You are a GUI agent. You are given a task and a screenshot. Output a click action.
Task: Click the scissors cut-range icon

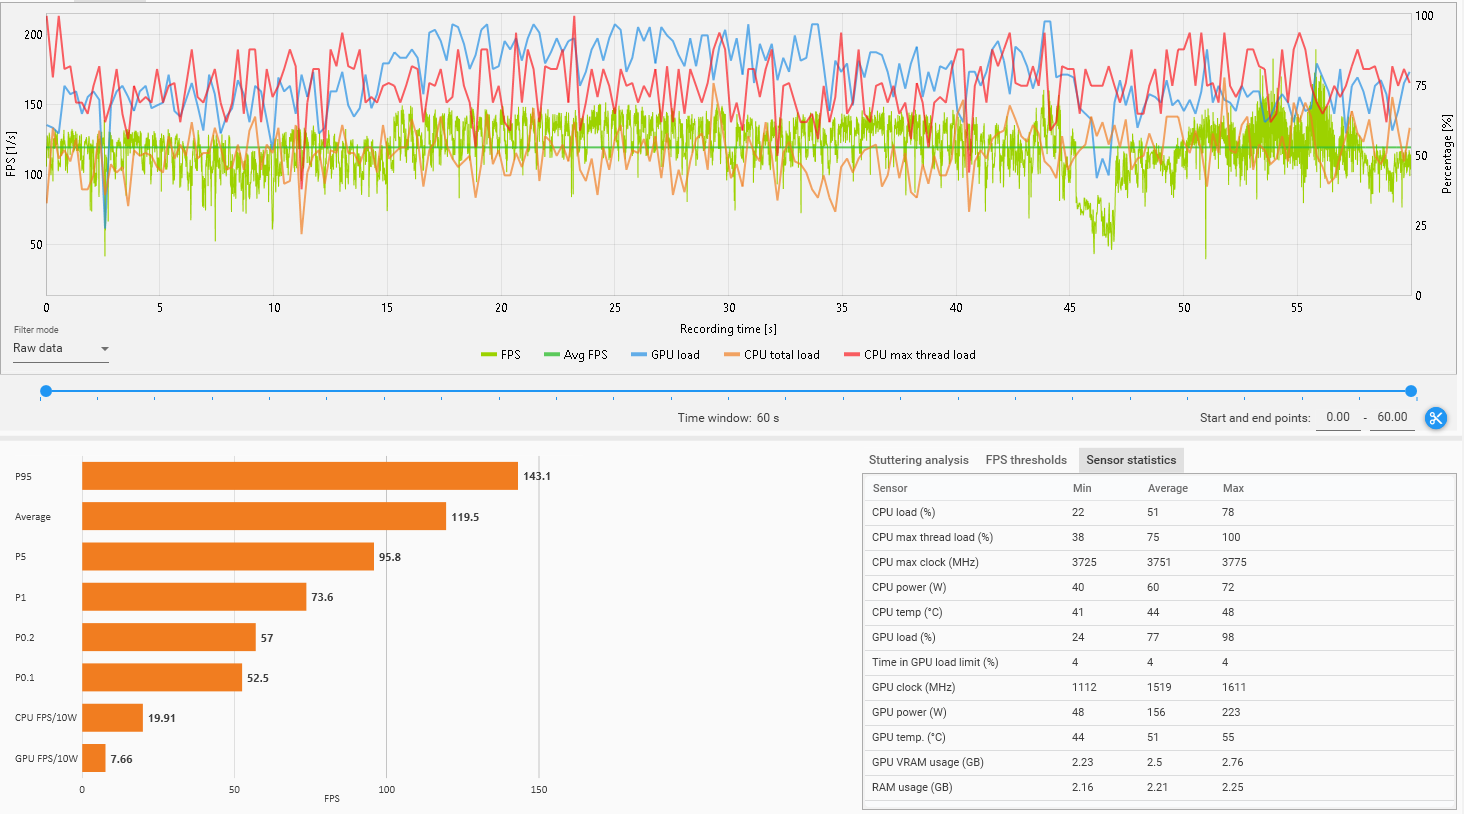pos(1436,418)
